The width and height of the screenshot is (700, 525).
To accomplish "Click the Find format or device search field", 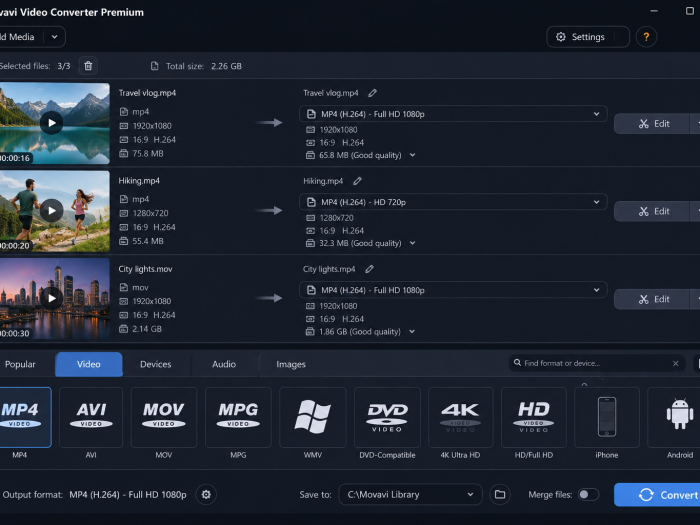I will pos(596,363).
